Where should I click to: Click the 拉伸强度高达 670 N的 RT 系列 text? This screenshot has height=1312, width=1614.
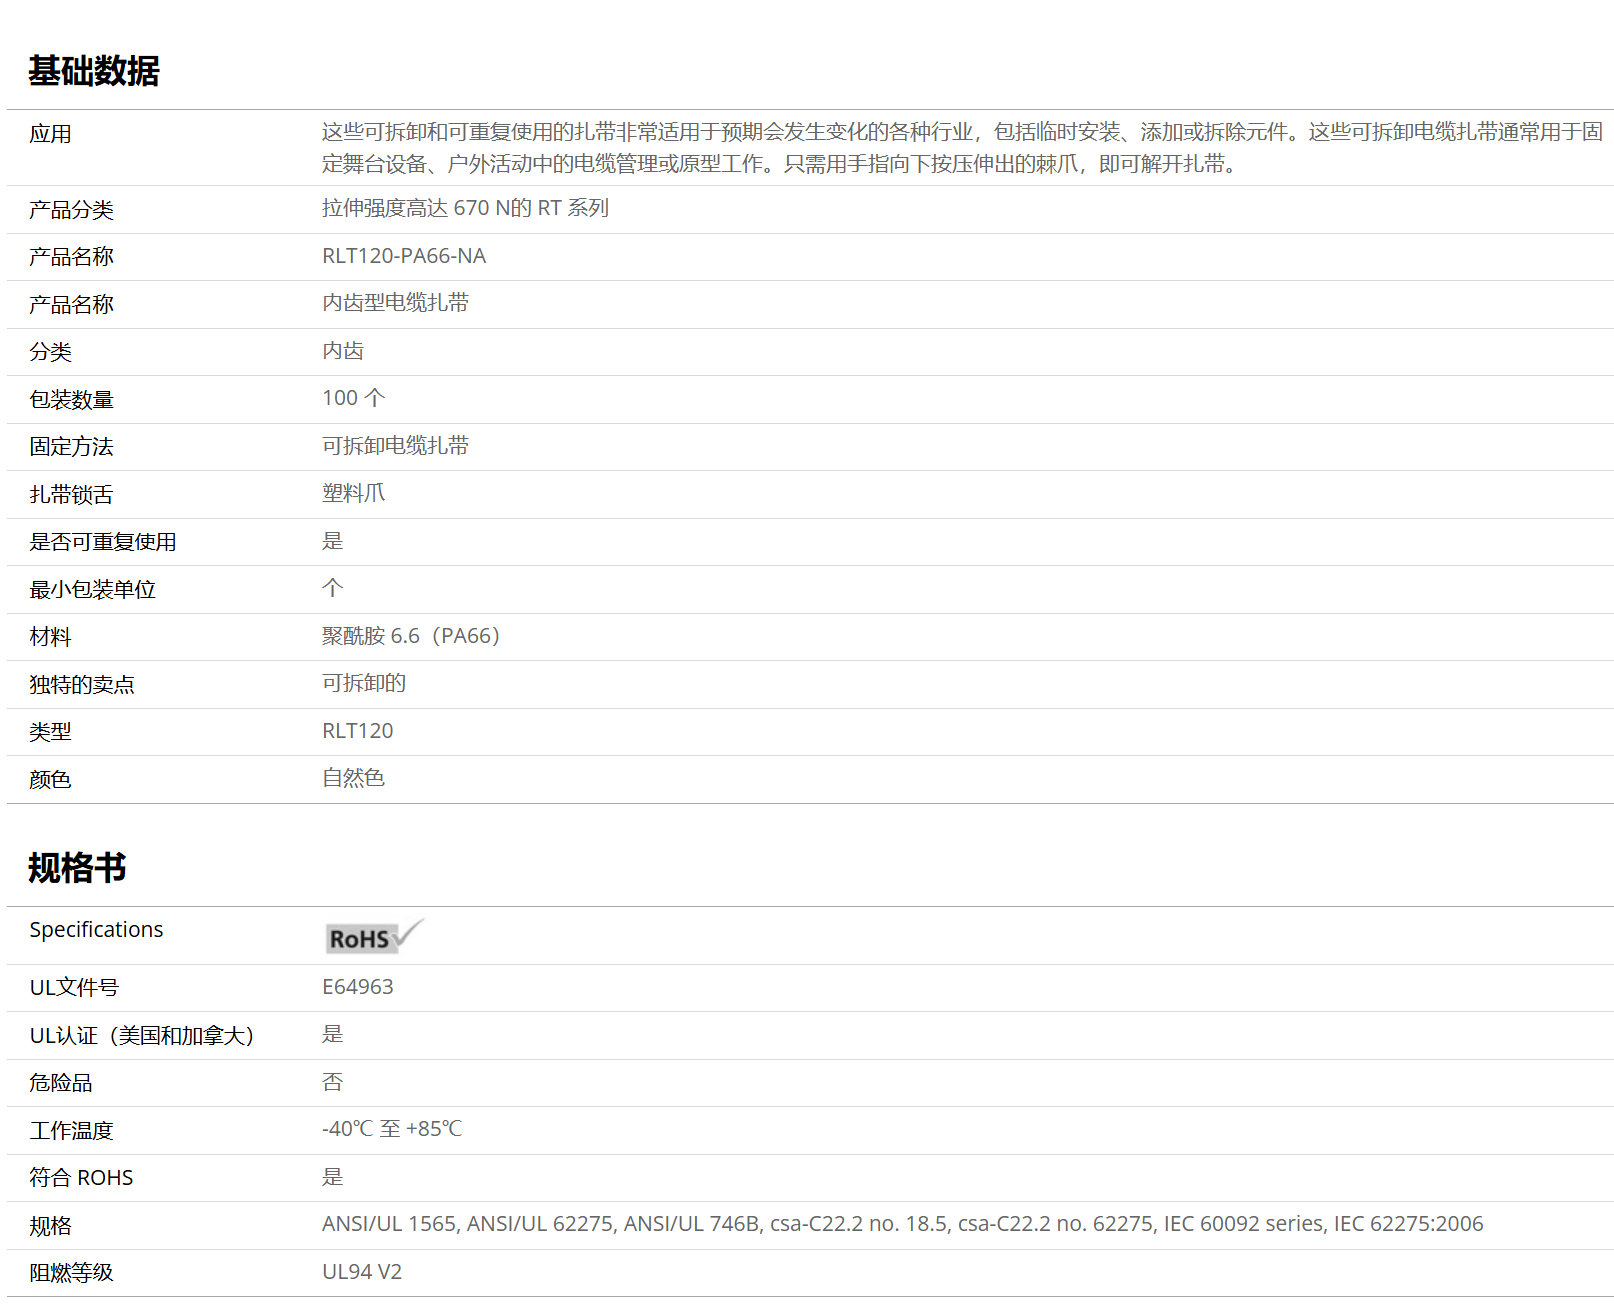[x=465, y=208]
